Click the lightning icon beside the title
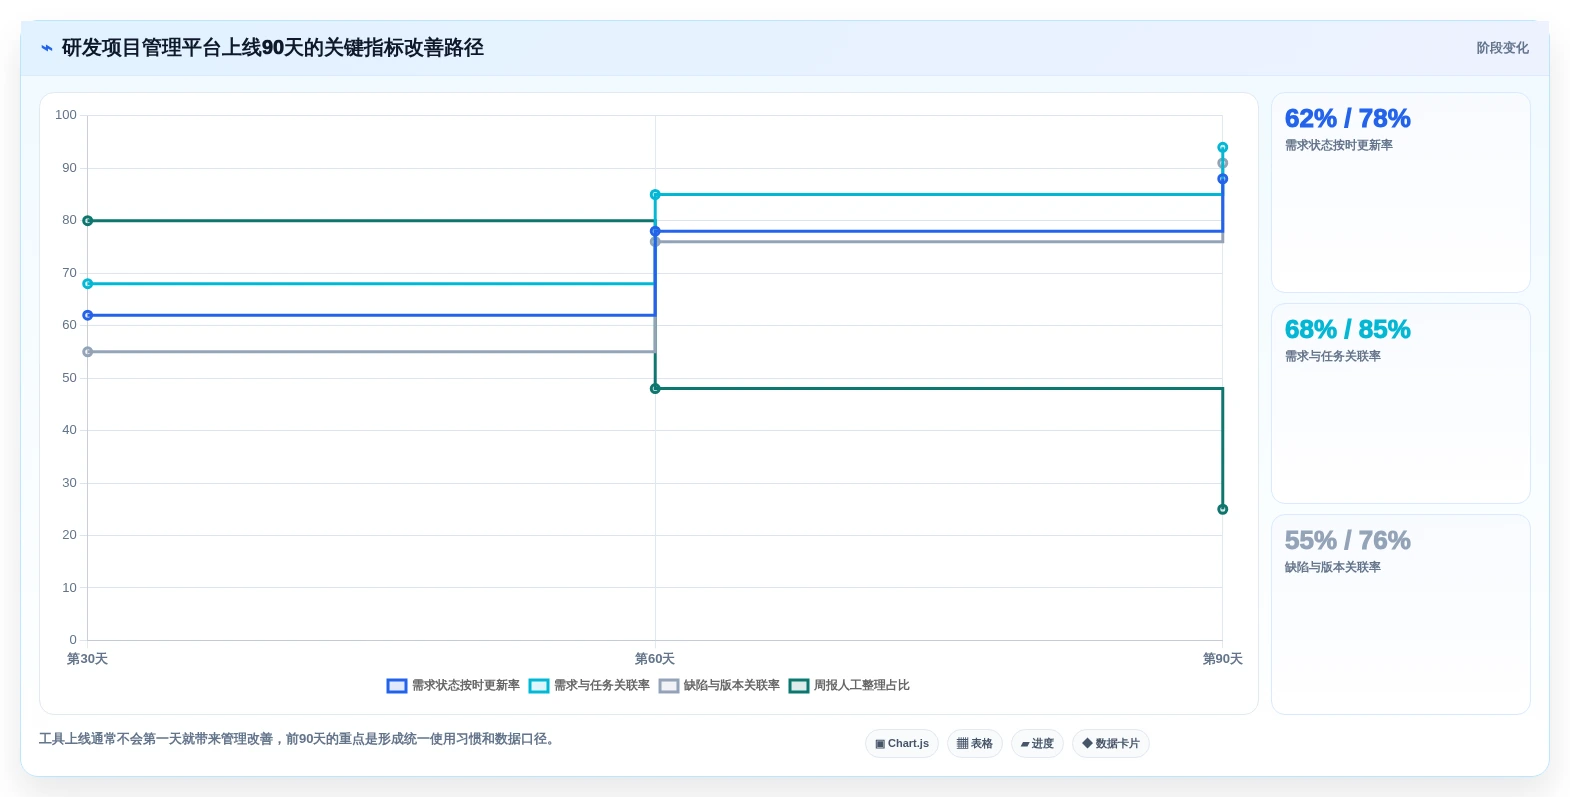This screenshot has width=1570, height=797. 46,48
